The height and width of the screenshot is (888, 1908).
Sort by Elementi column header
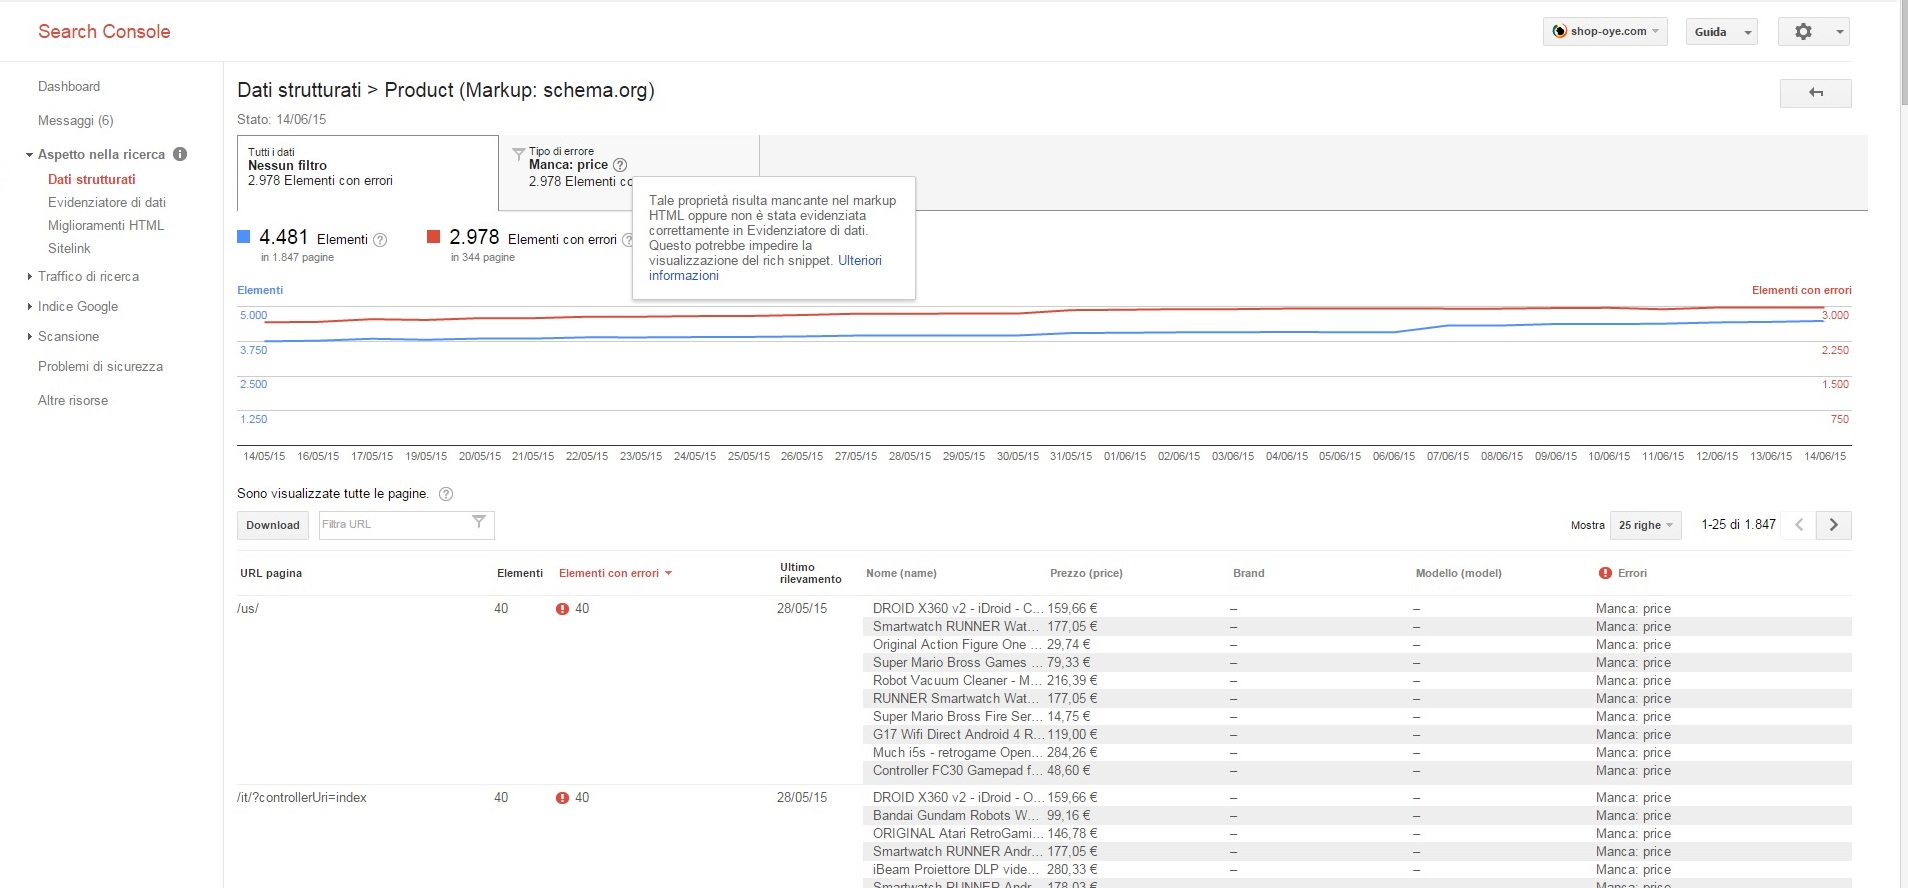pos(520,573)
